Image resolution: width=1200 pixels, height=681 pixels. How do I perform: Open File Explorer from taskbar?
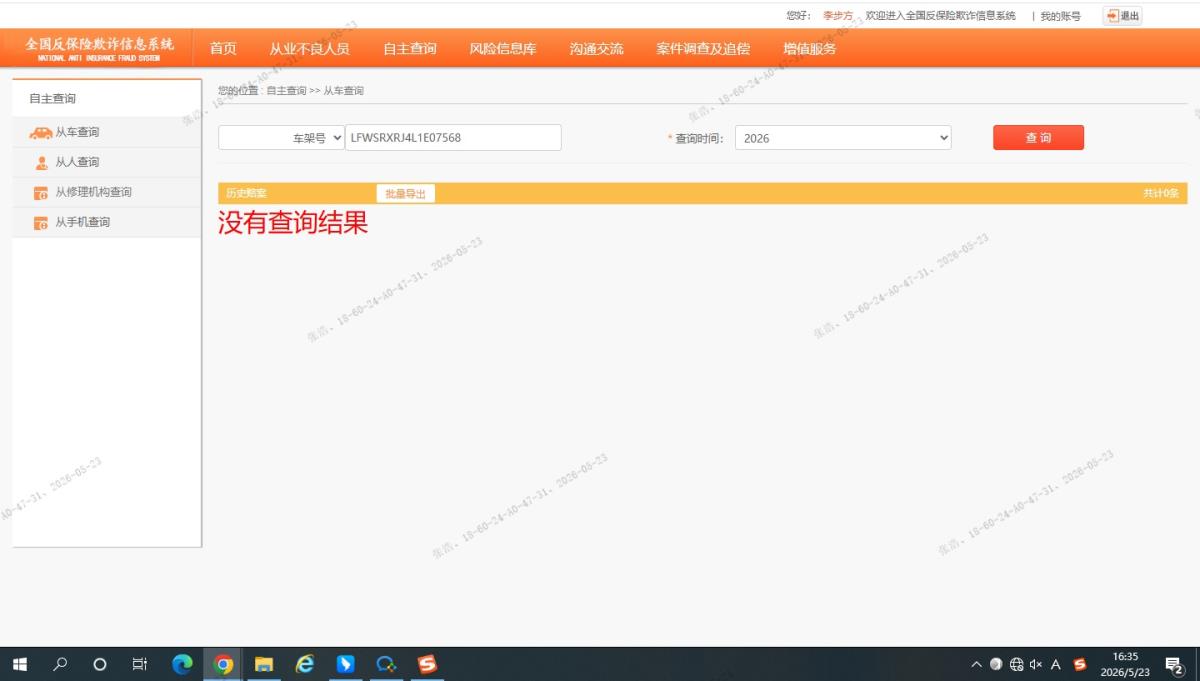(264, 664)
